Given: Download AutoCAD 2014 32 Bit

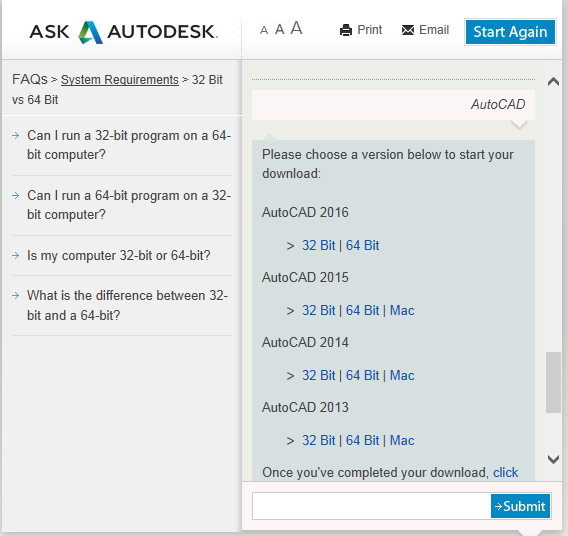Looking at the screenshot, I should (319, 376).
